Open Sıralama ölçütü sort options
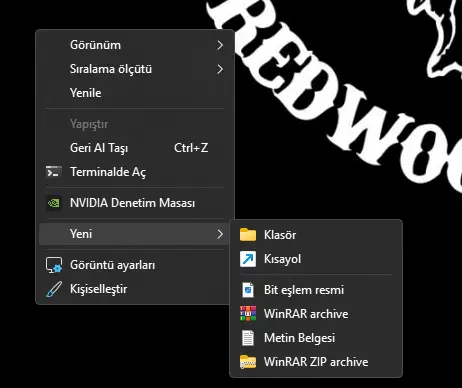Image resolution: width=462 pixels, height=388 pixels. click(x=134, y=69)
